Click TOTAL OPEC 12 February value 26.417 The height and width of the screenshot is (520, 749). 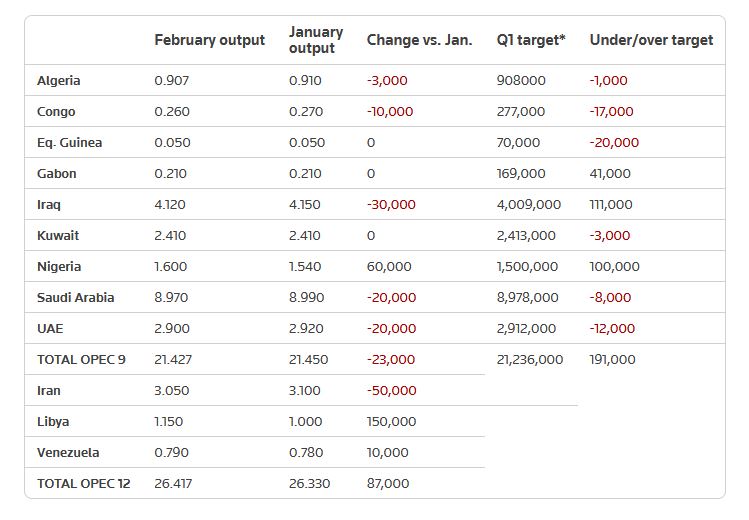pyautogui.click(x=173, y=483)
